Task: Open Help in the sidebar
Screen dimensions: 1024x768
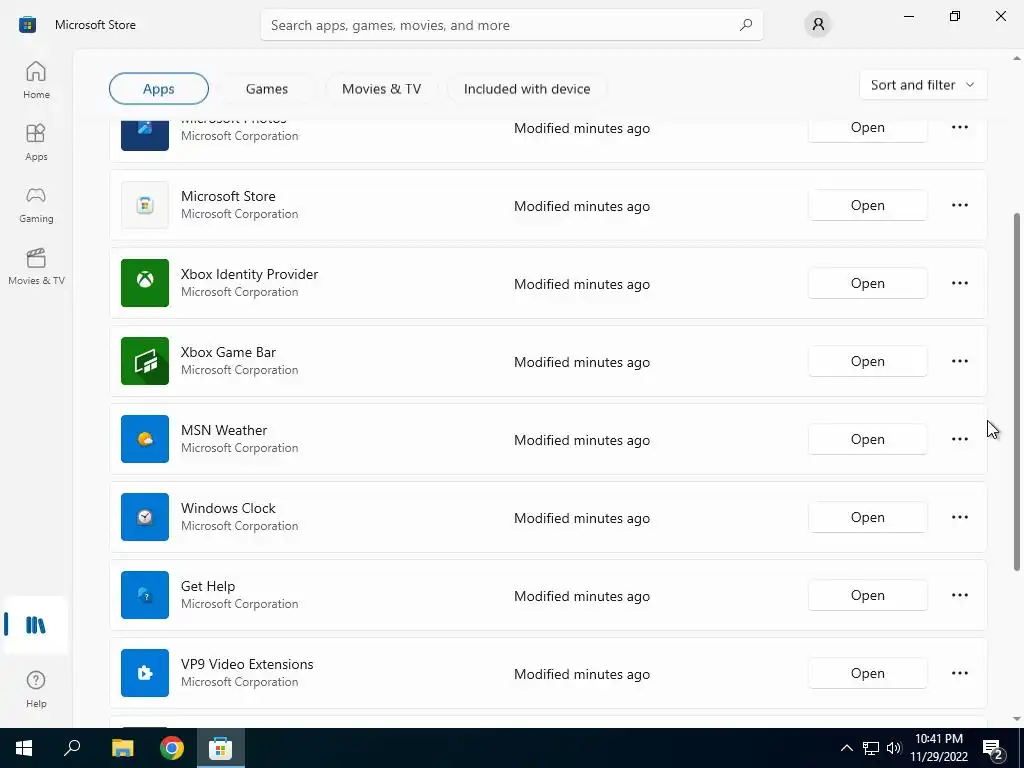Action: click(x=36, y=688)
